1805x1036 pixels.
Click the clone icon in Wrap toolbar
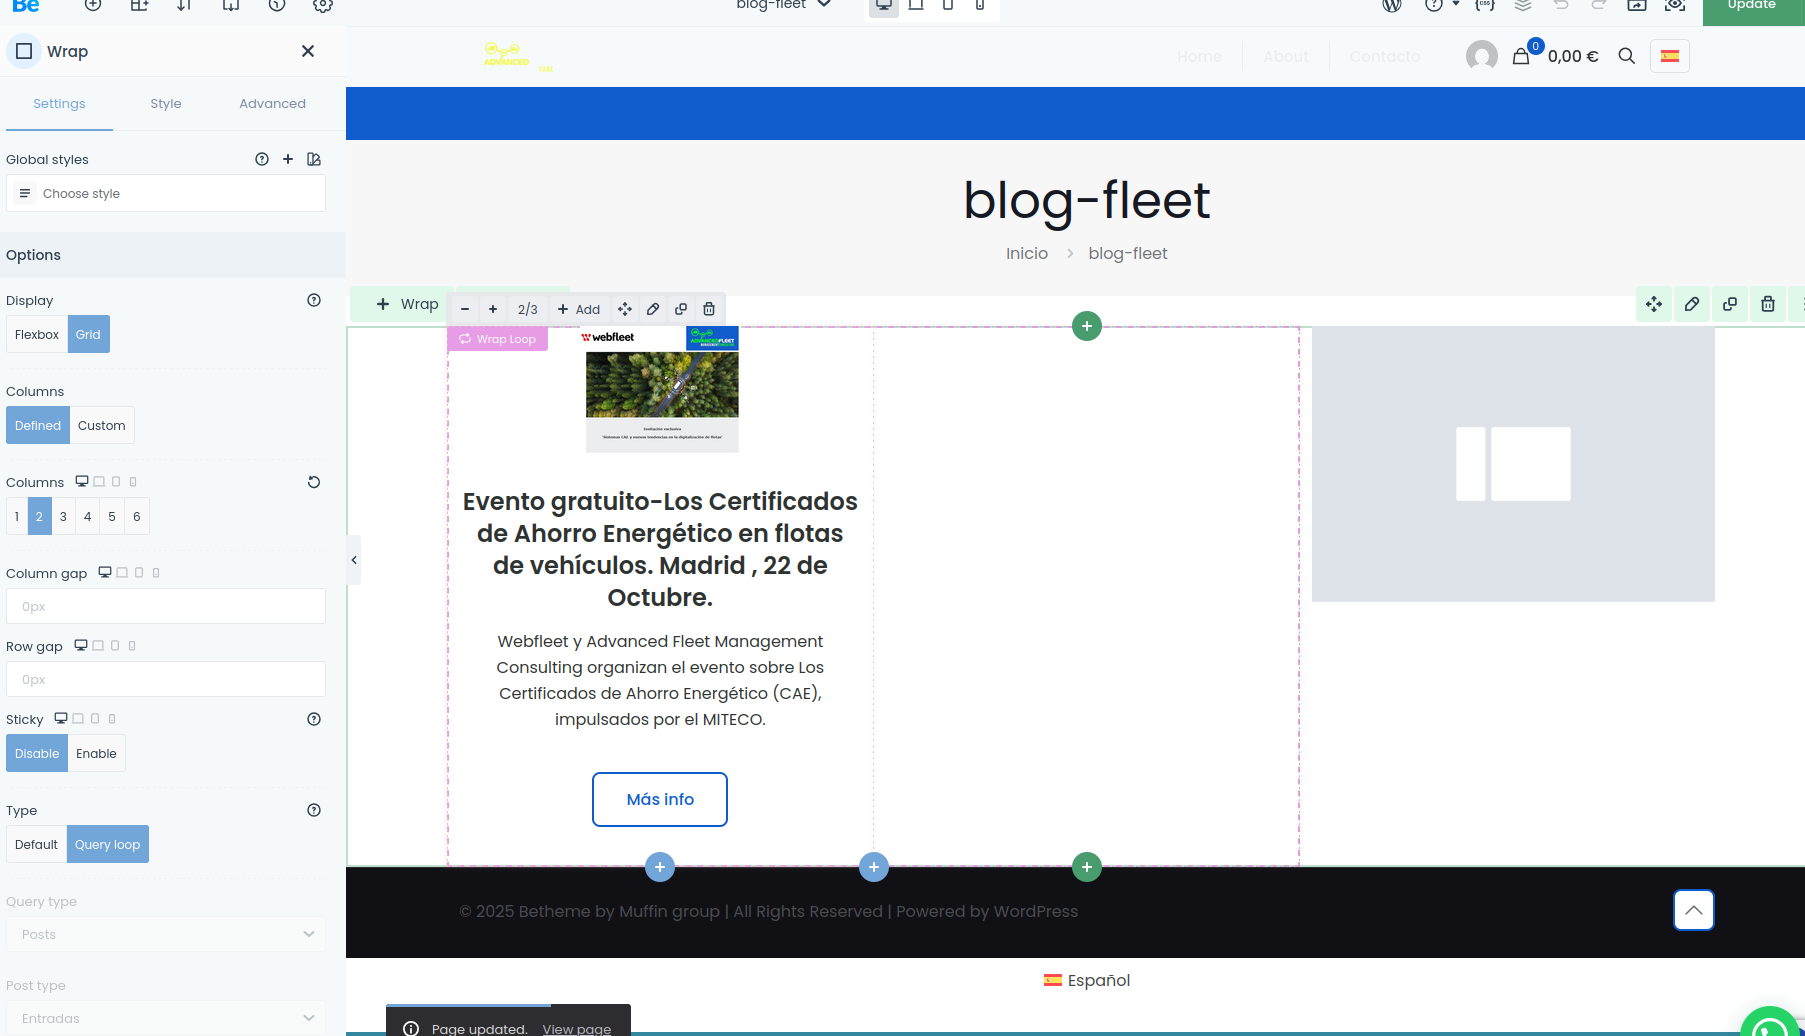click(681, 309)
